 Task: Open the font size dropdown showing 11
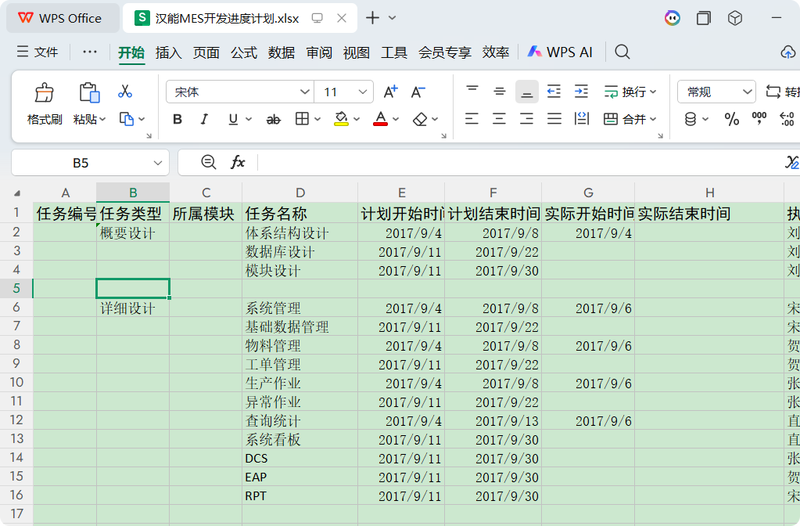pos(363,92)
